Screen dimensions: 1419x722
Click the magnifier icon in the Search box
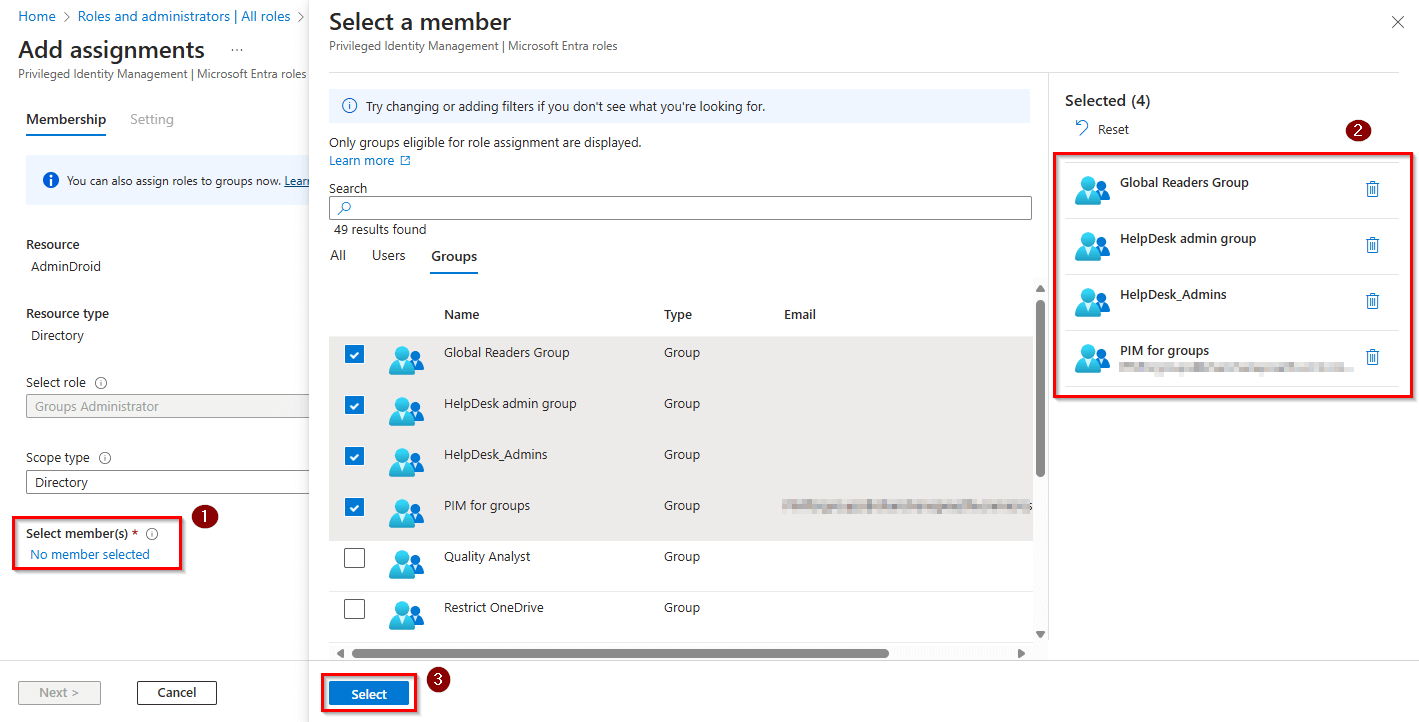tap(344, 208)
